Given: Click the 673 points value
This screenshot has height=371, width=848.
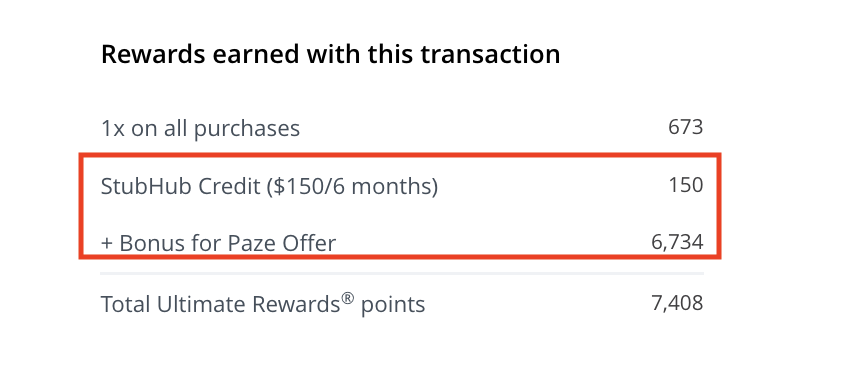Looking at the screenshot, I should tap(686, 127).
